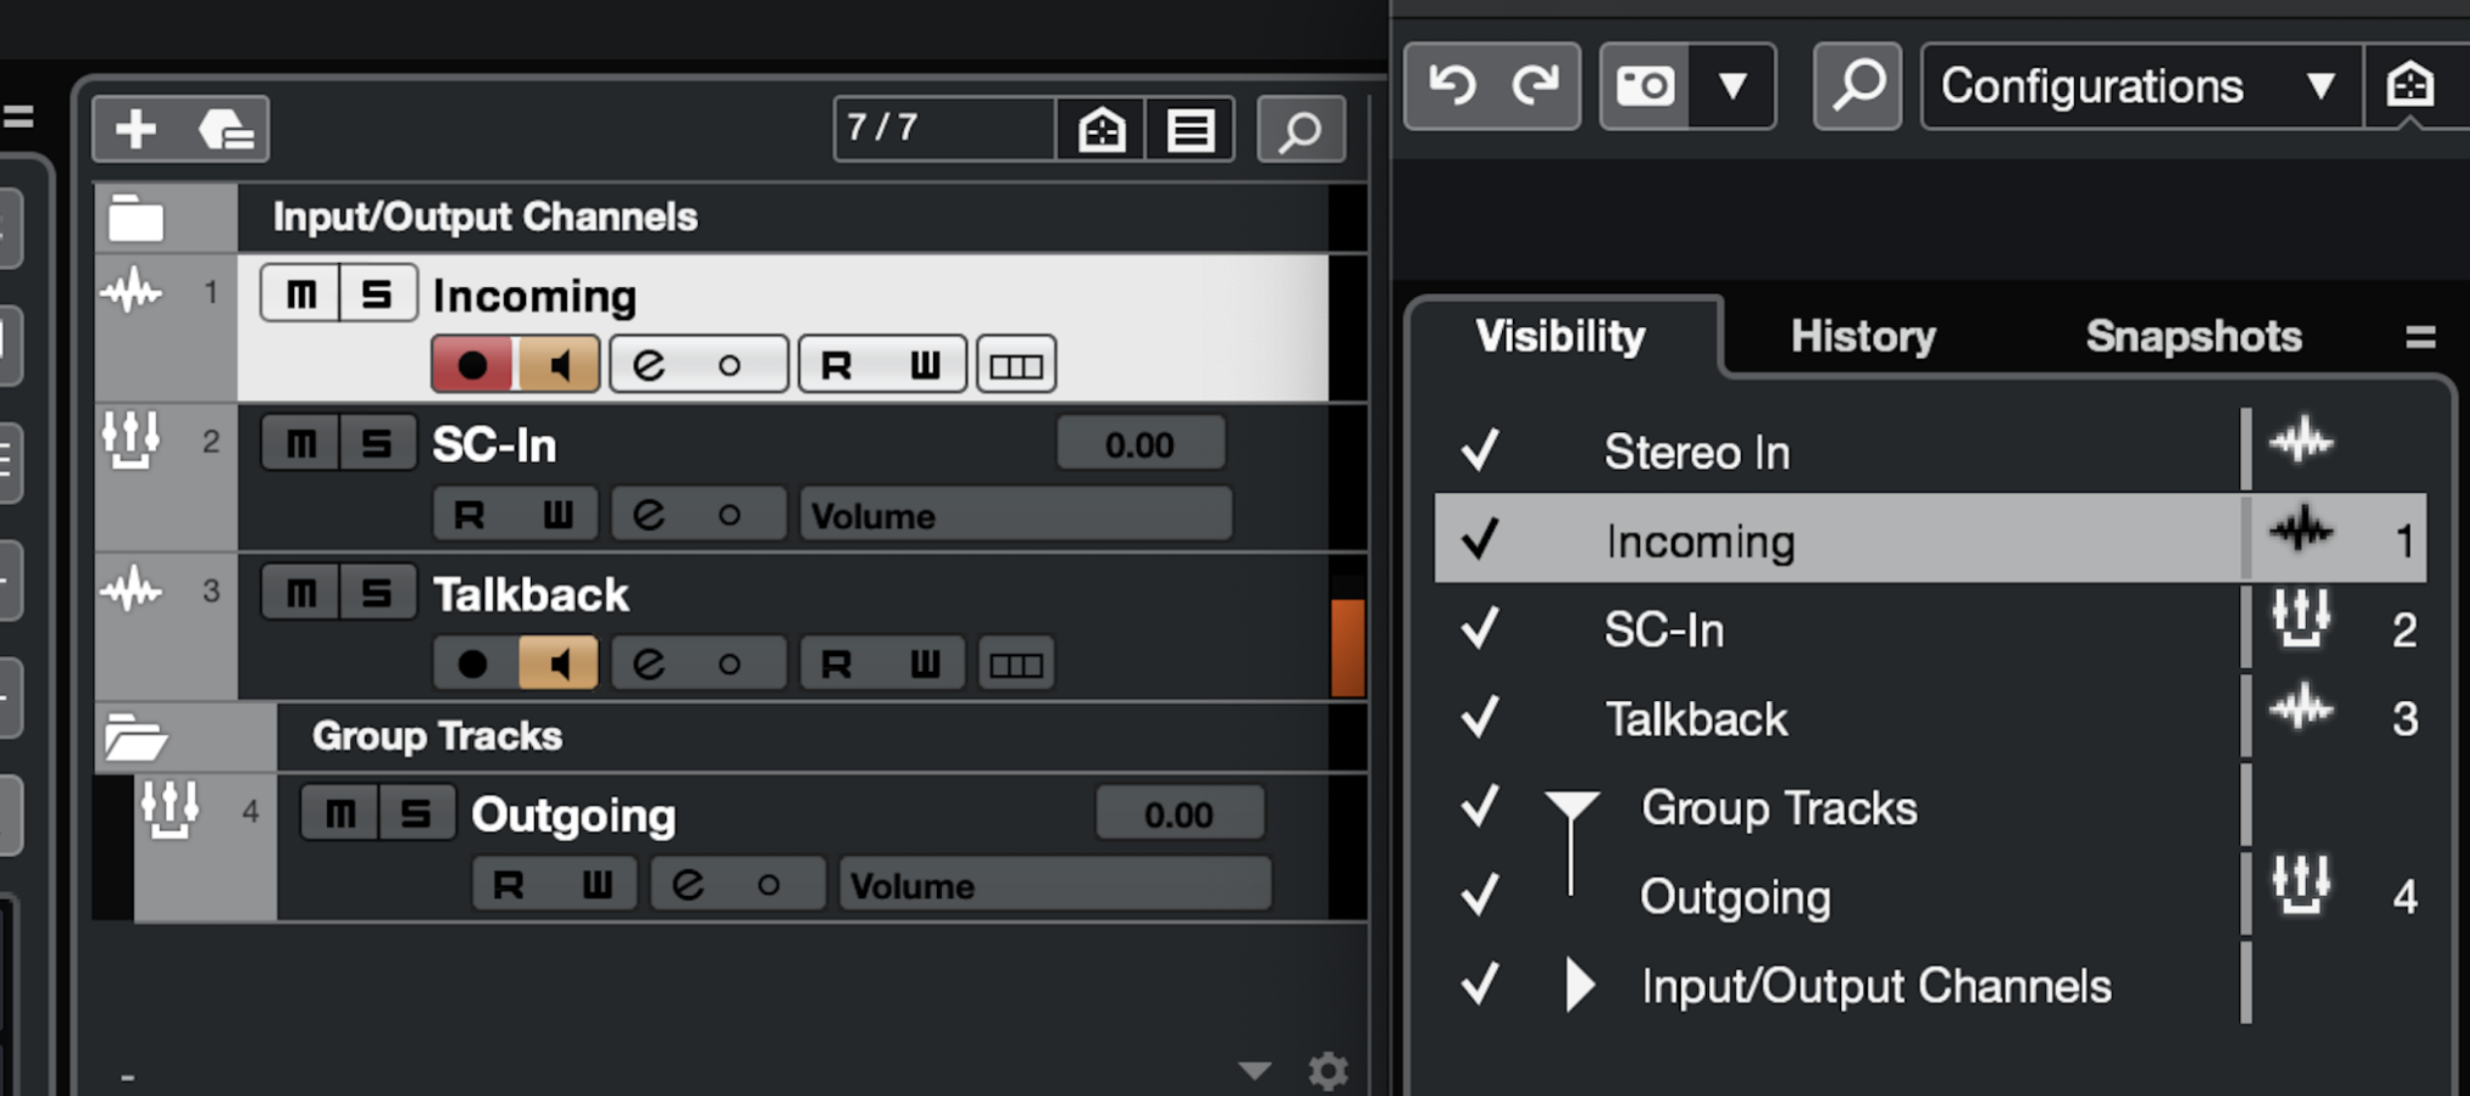
Task: Solo the SC-In track
Action: point(376,443)
